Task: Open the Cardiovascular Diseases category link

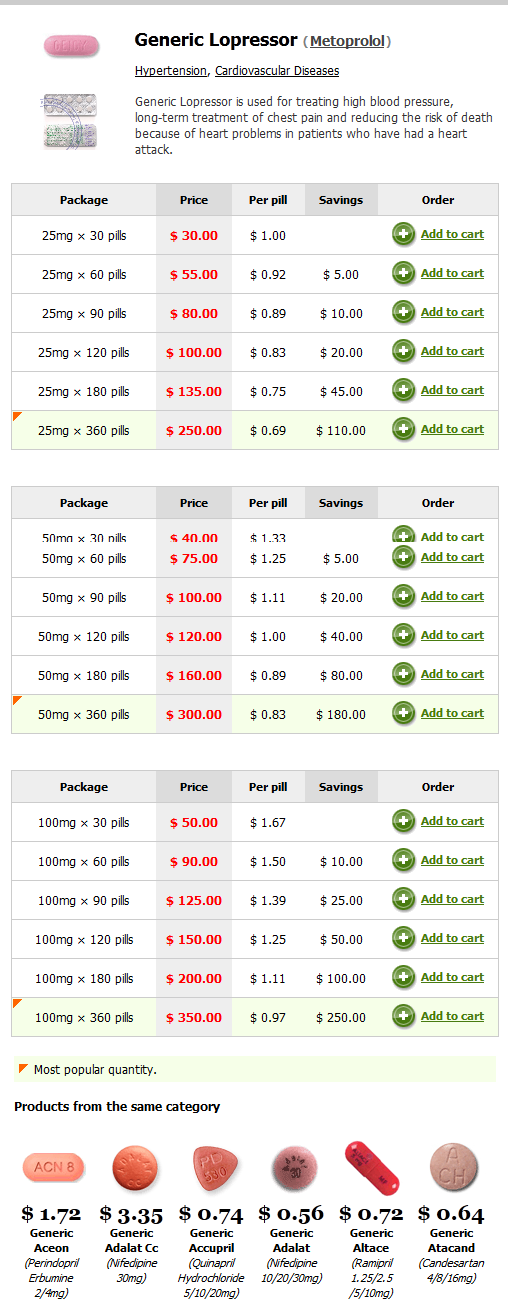Action: point(277,71)
